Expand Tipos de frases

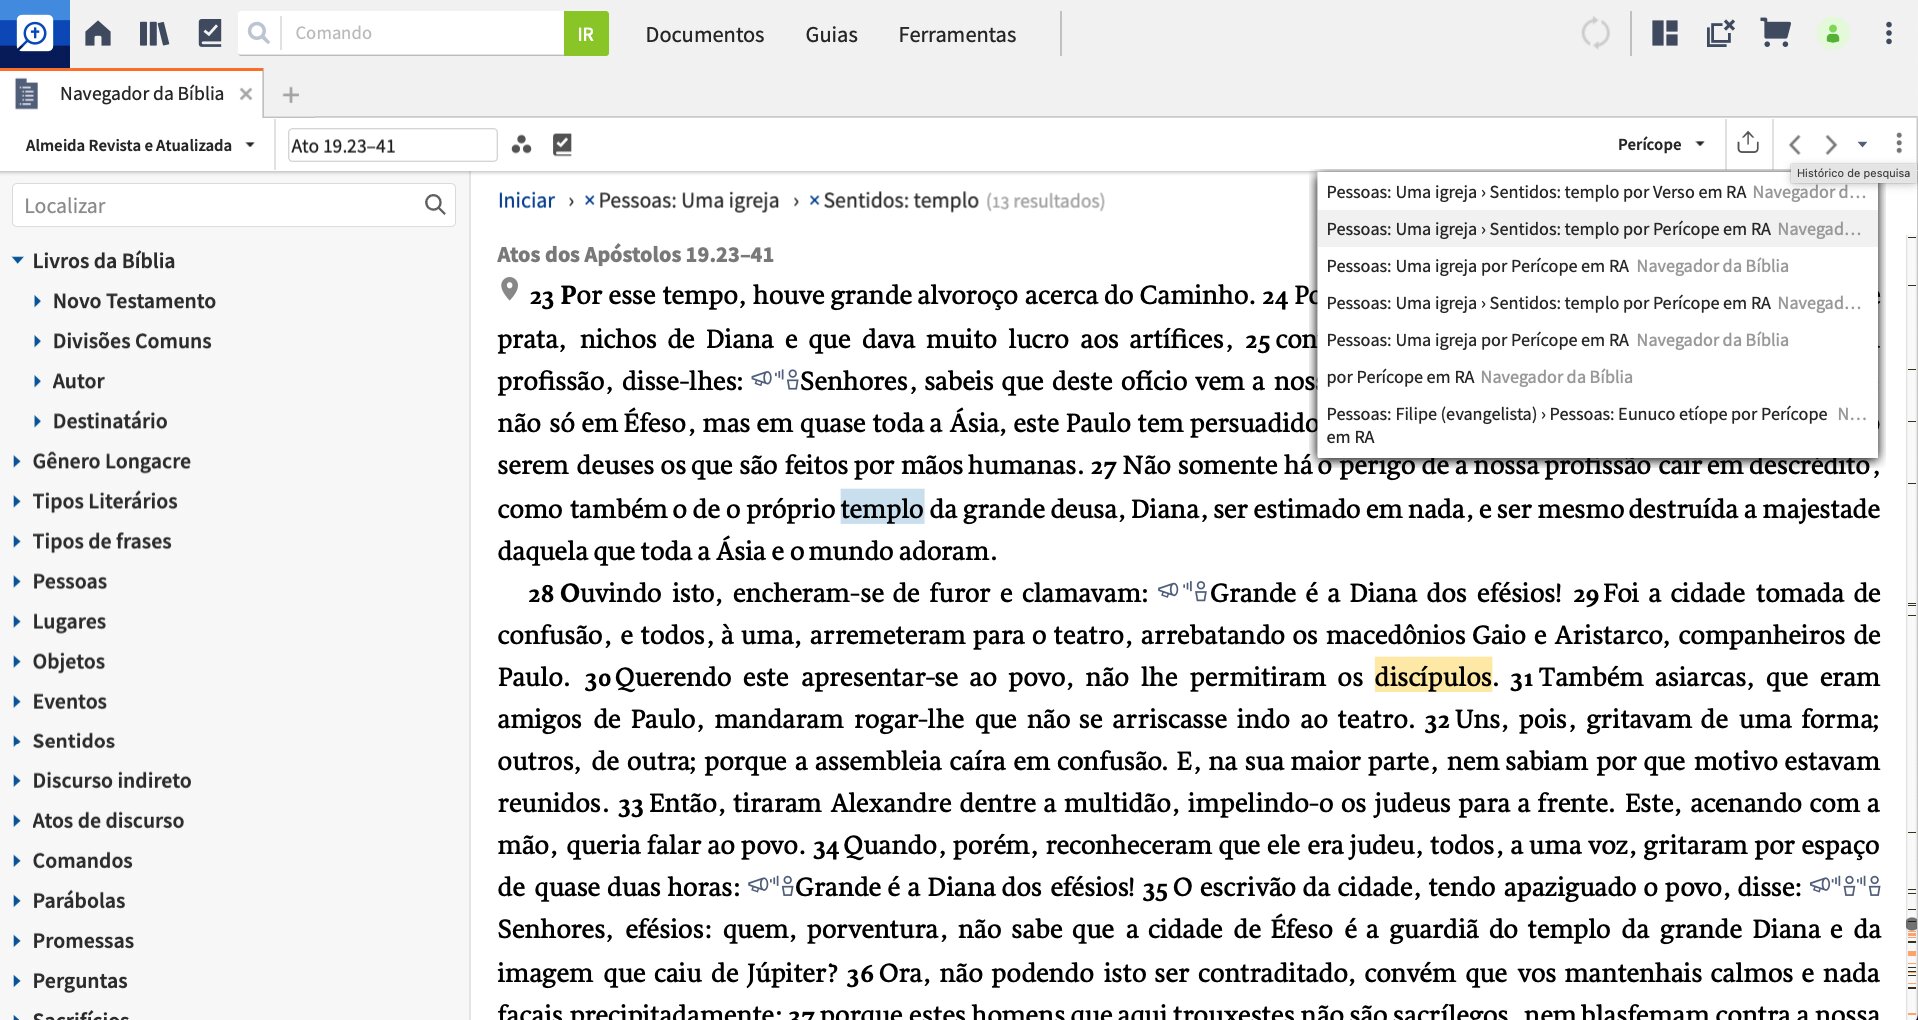click(x=17, y=541)
